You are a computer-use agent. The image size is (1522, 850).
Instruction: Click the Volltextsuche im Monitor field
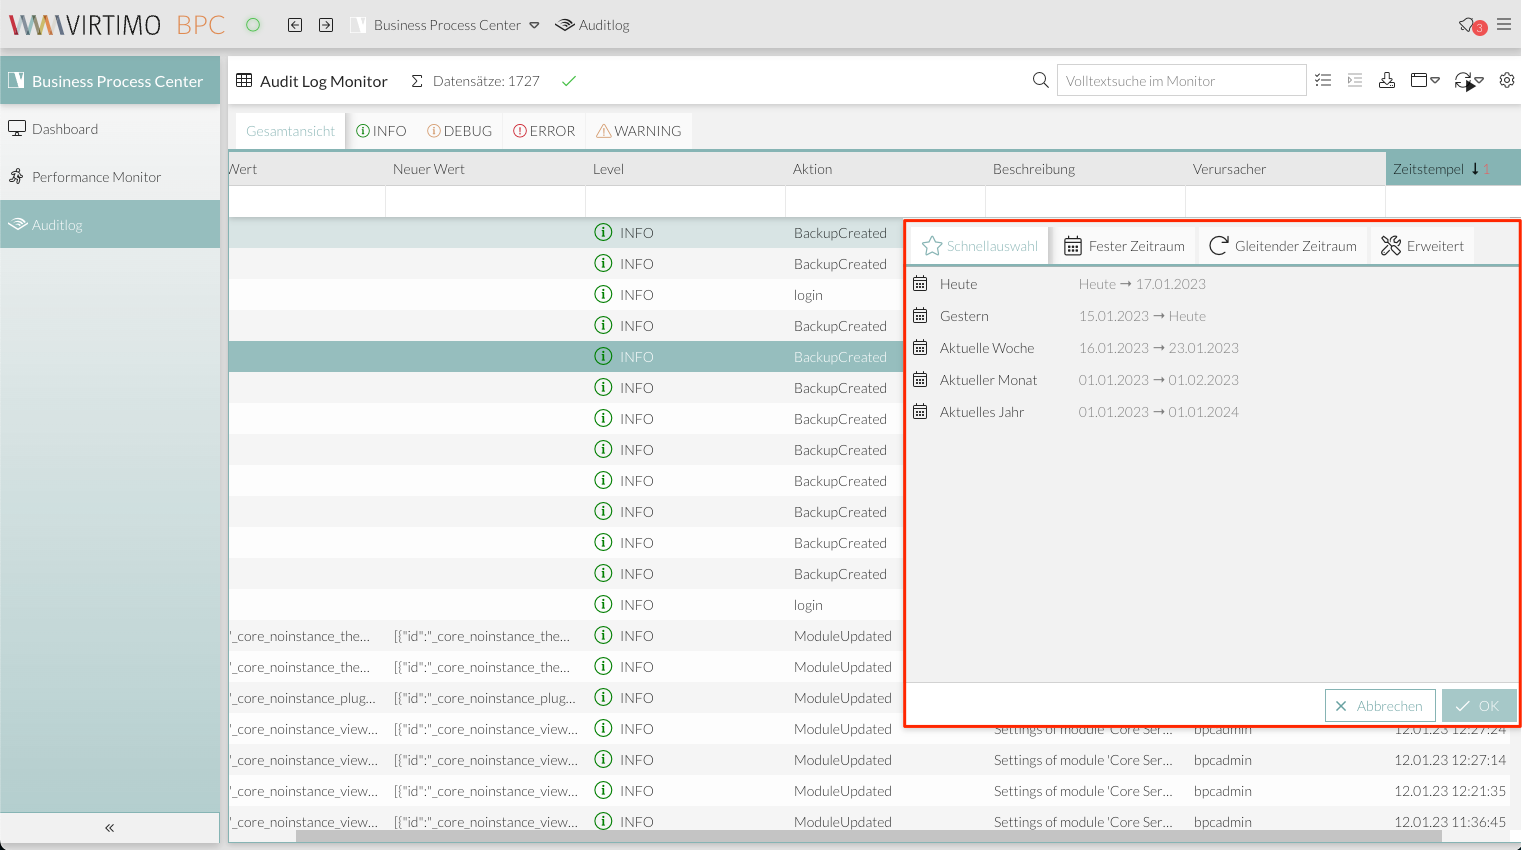pyautogui.click(x=1181, y=81)
